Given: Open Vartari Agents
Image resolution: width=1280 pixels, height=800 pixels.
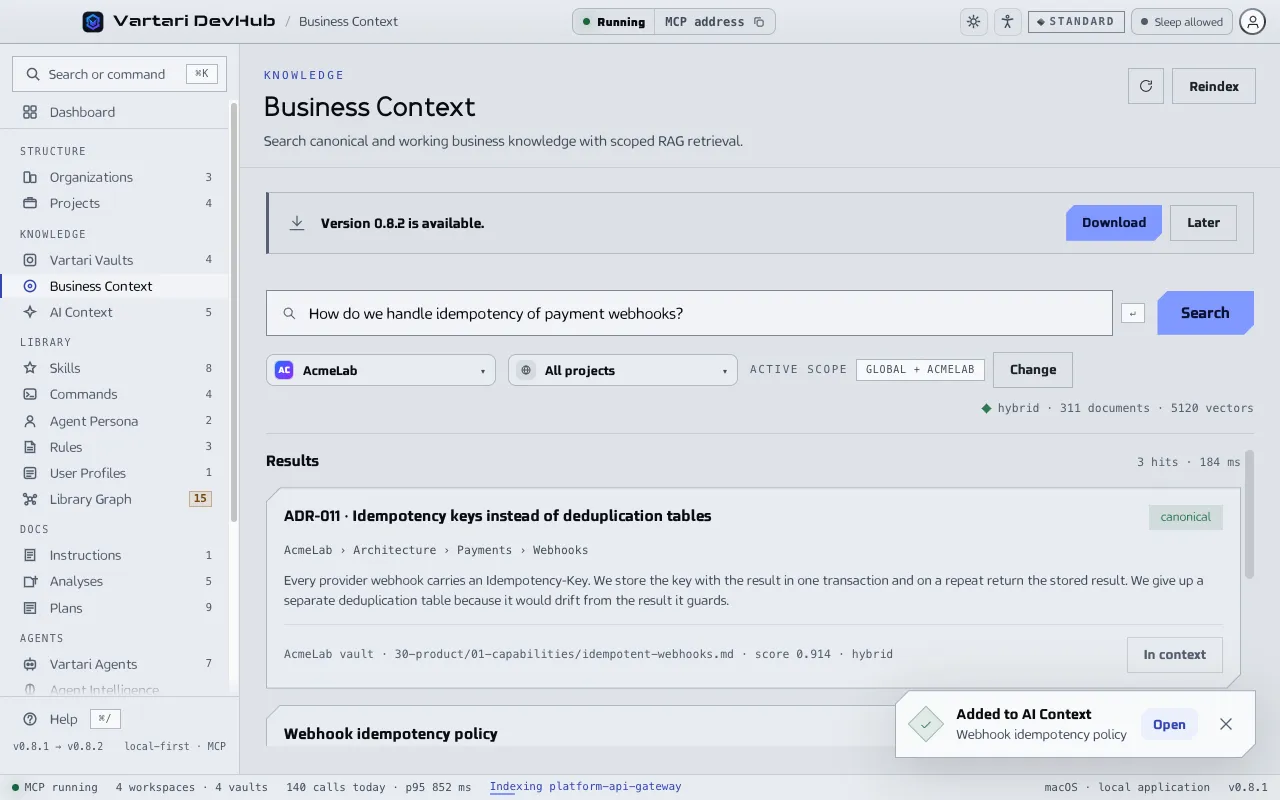Looking at the screenshot, I should pos(115,664).
